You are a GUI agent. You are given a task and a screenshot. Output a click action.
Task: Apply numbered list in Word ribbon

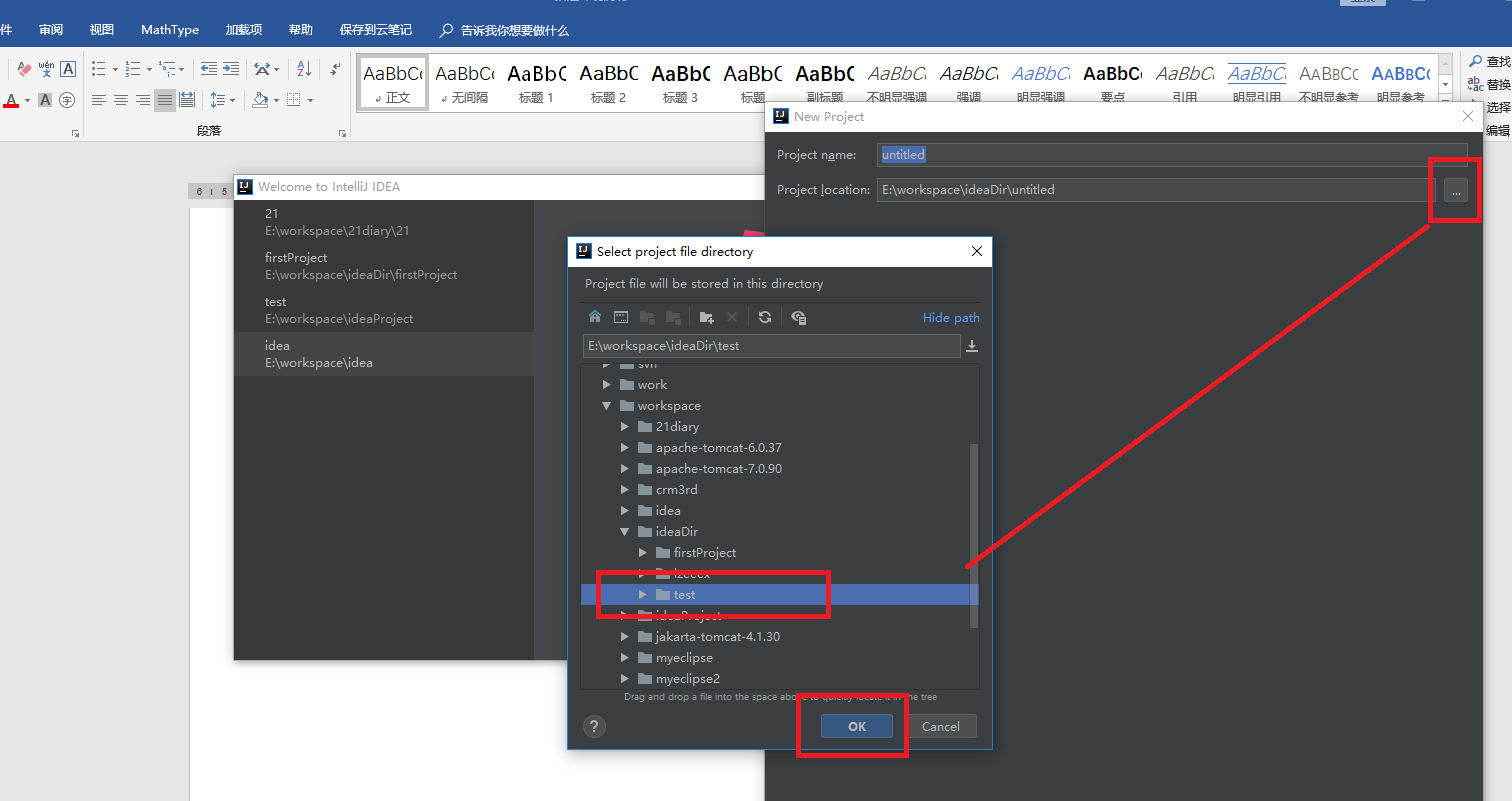(x=133, y=69)
